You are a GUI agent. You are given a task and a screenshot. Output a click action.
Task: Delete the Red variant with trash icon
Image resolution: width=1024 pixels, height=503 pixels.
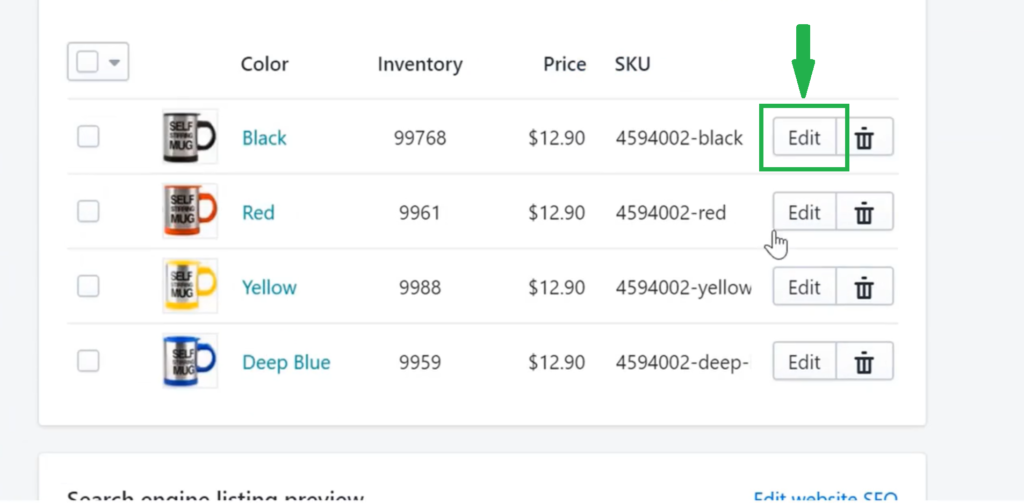(x=865, y=212)
